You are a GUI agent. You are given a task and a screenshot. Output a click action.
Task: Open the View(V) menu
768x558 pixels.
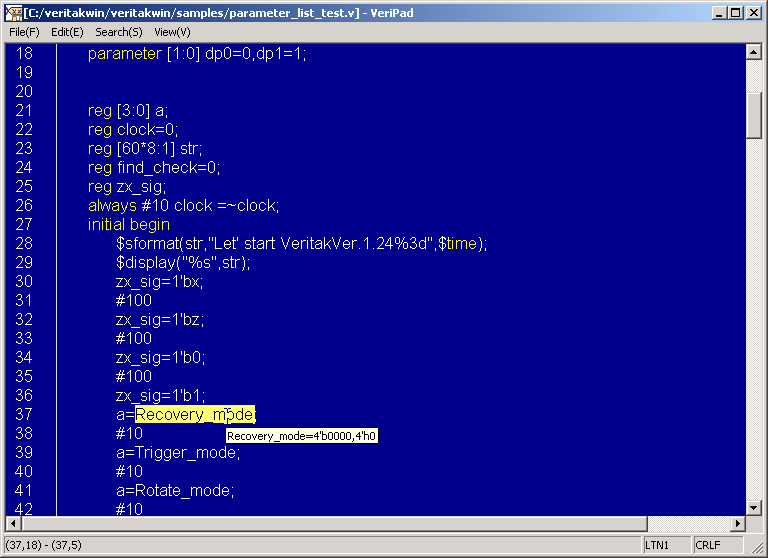pyautogui.click(x=172, y=32)
